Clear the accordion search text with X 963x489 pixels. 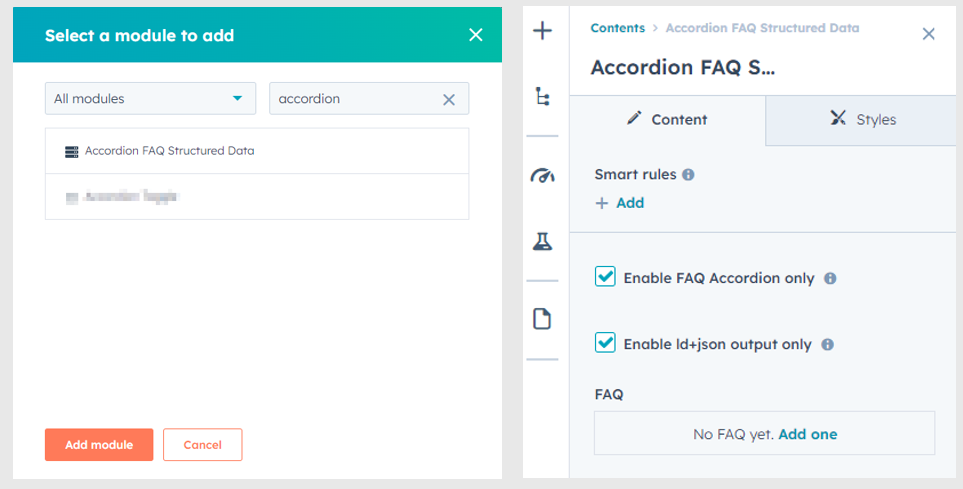449,100
